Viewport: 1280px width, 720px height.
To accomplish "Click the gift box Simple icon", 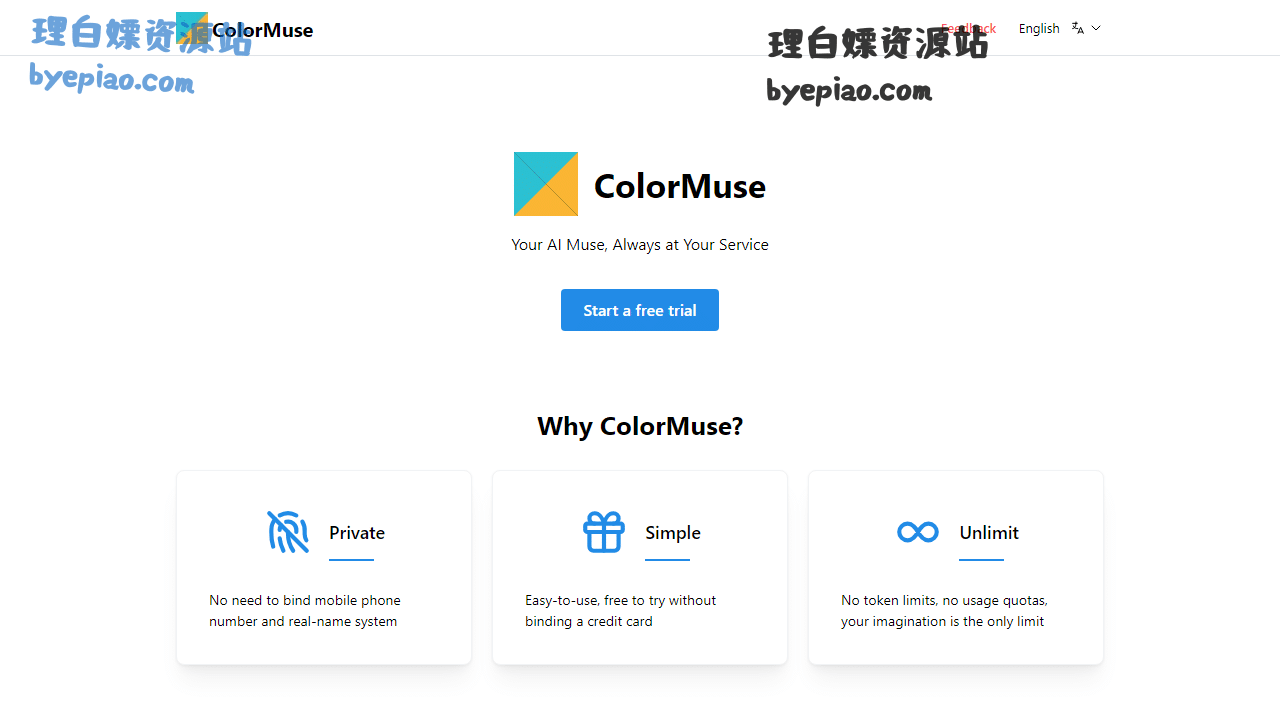I will [604, 532].
